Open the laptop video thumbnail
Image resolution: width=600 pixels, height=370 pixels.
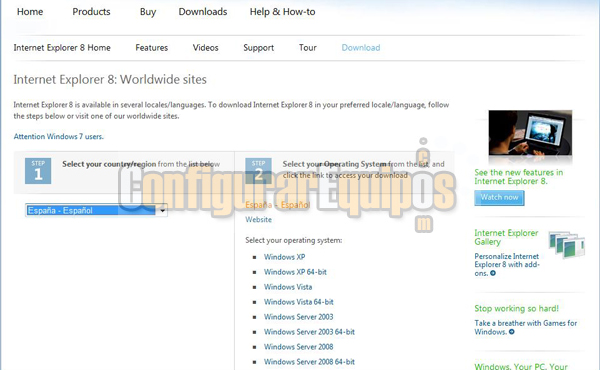click(530, 132)
